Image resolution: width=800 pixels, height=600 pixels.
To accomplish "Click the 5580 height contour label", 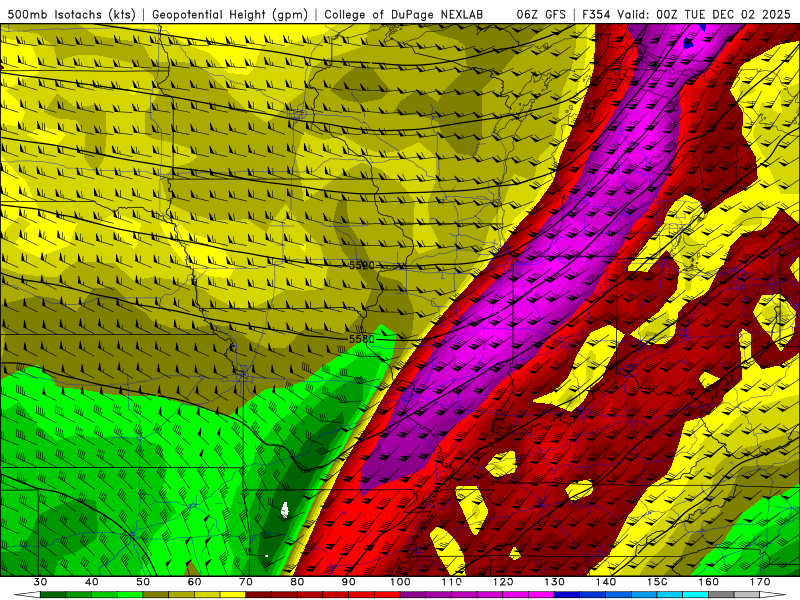I will pos(362,339).
